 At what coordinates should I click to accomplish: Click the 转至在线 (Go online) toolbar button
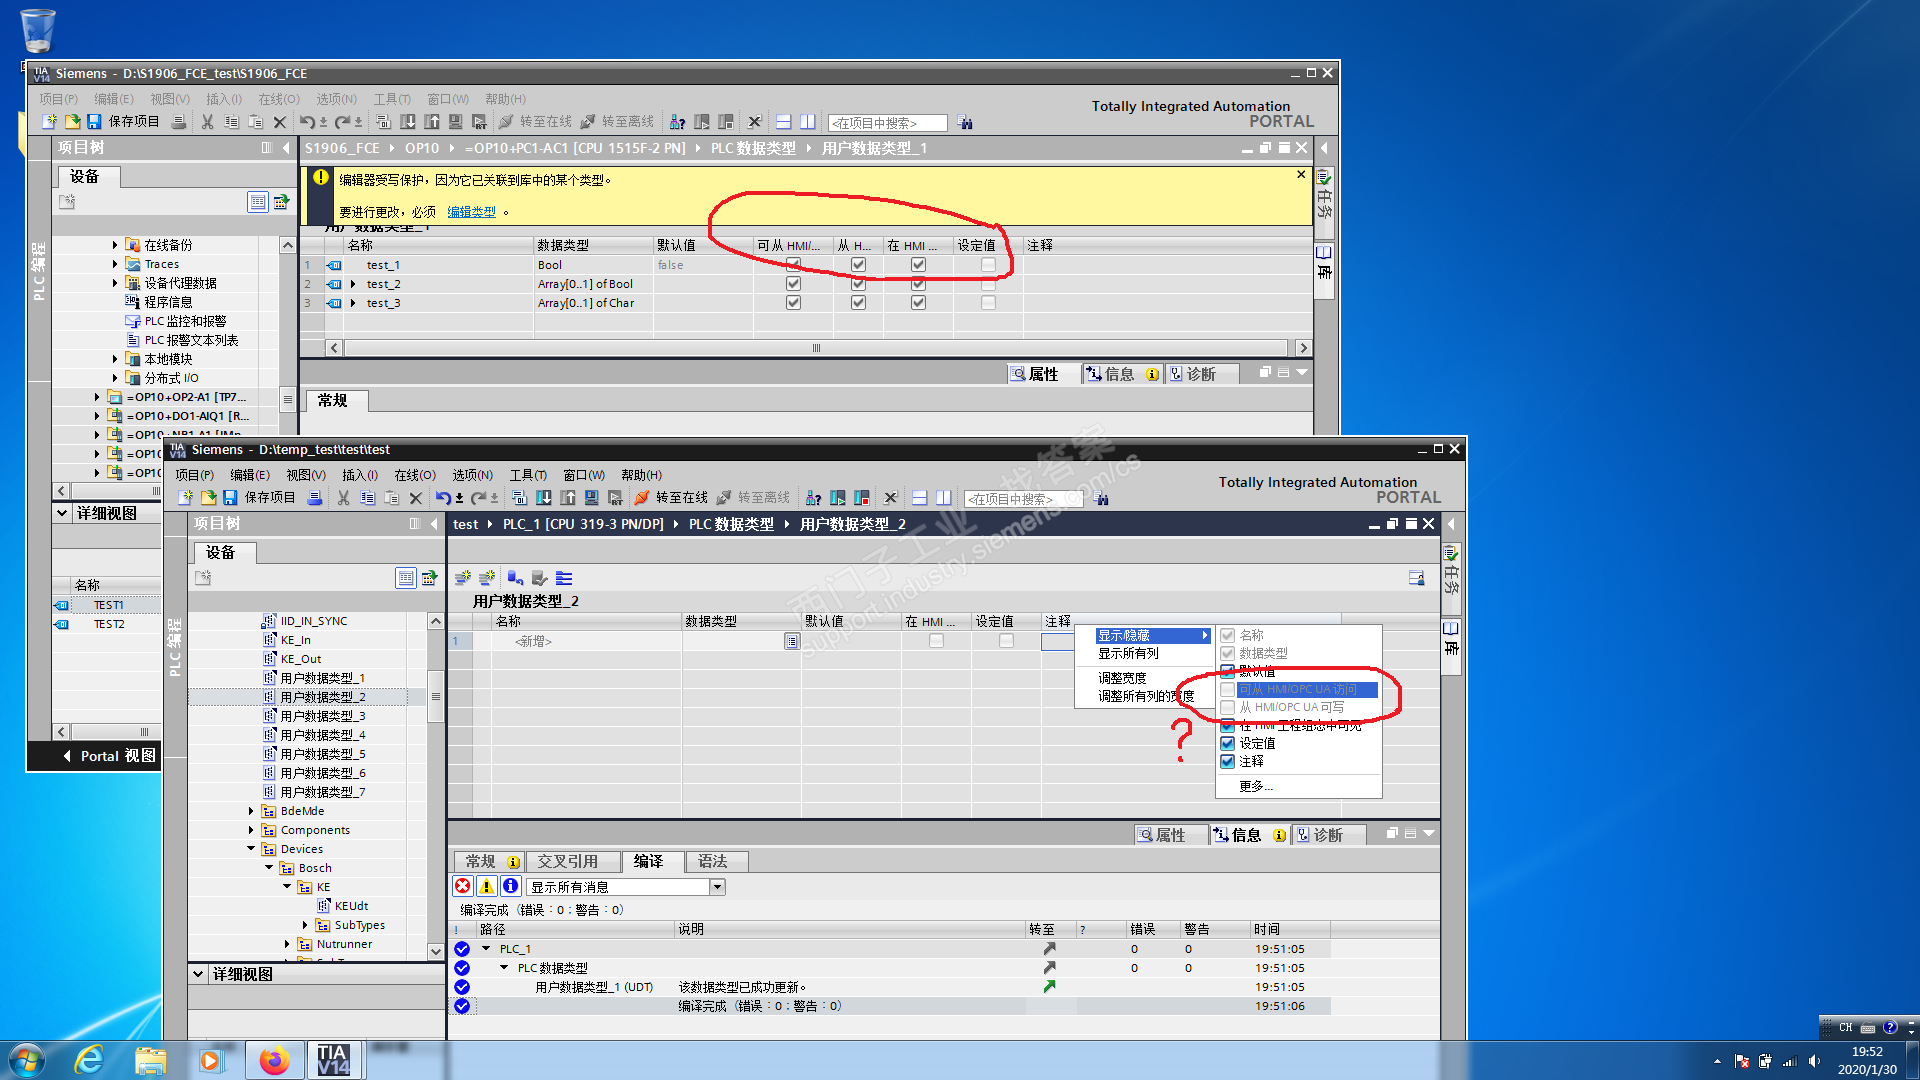(671, 498)
